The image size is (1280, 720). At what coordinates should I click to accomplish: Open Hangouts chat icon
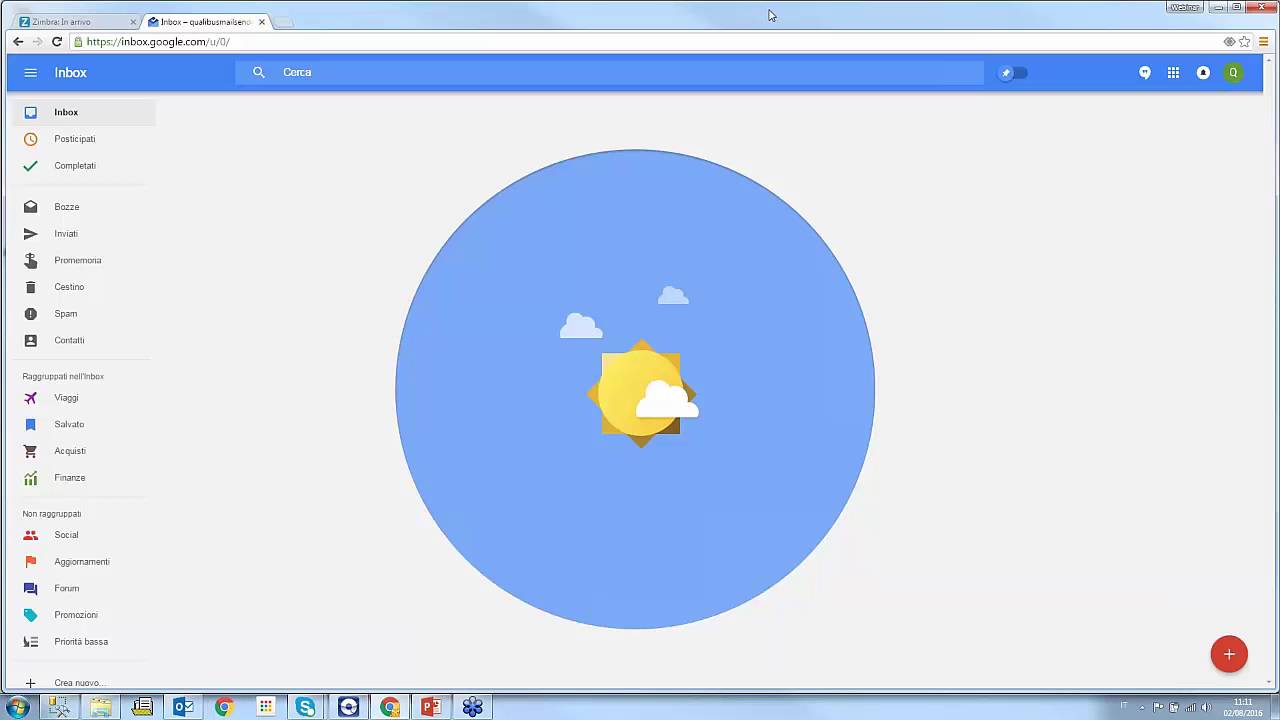click(x=1145, y=73)
